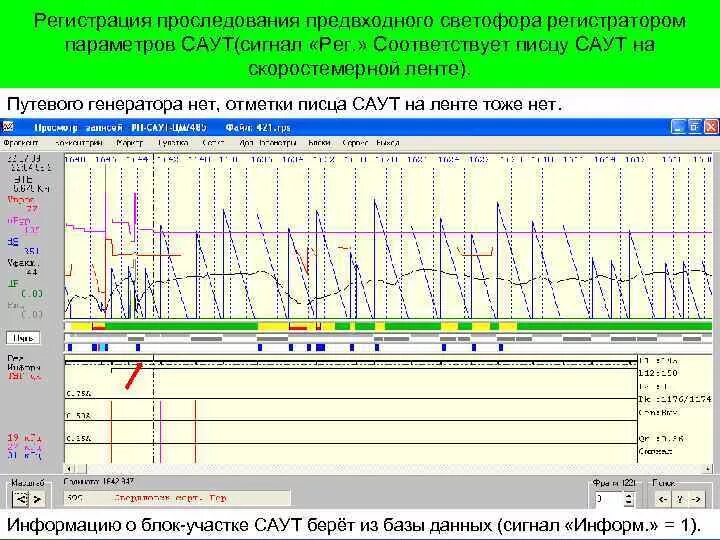Click the horizontal scrollbar thumb

[80, 469]
